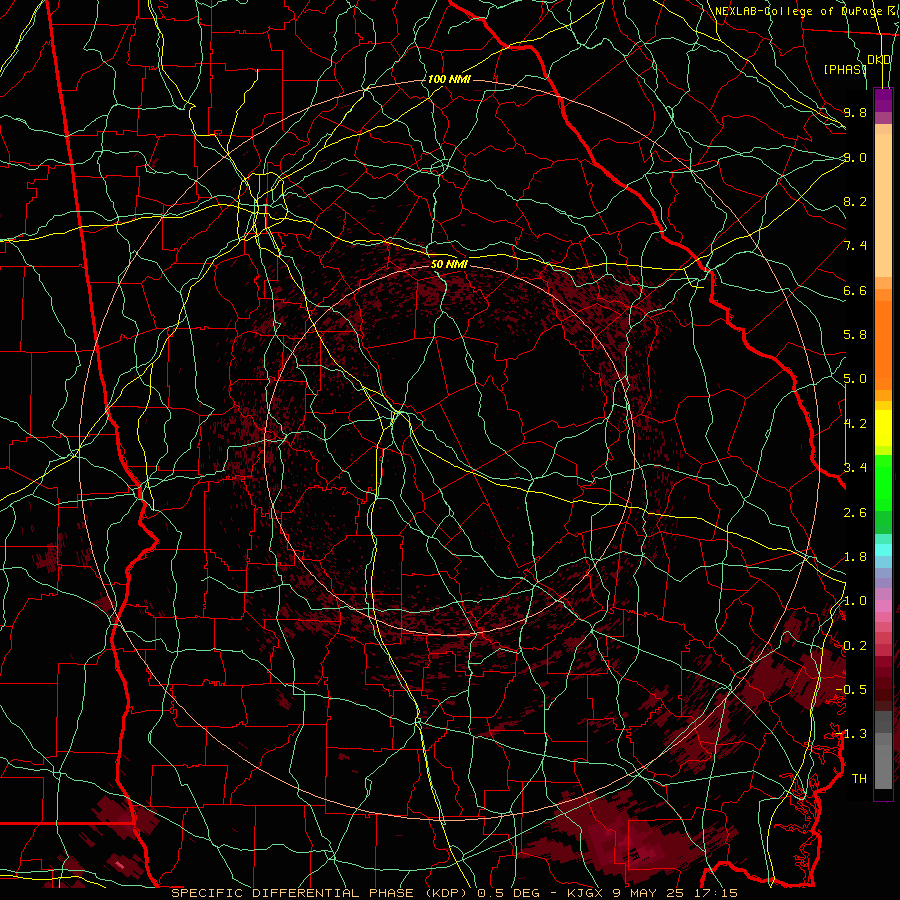Image resolution: width=900 pixels, height=900 pixels.
Task: Pick the bright green segment of the color bar
Action: coord(883,483)
